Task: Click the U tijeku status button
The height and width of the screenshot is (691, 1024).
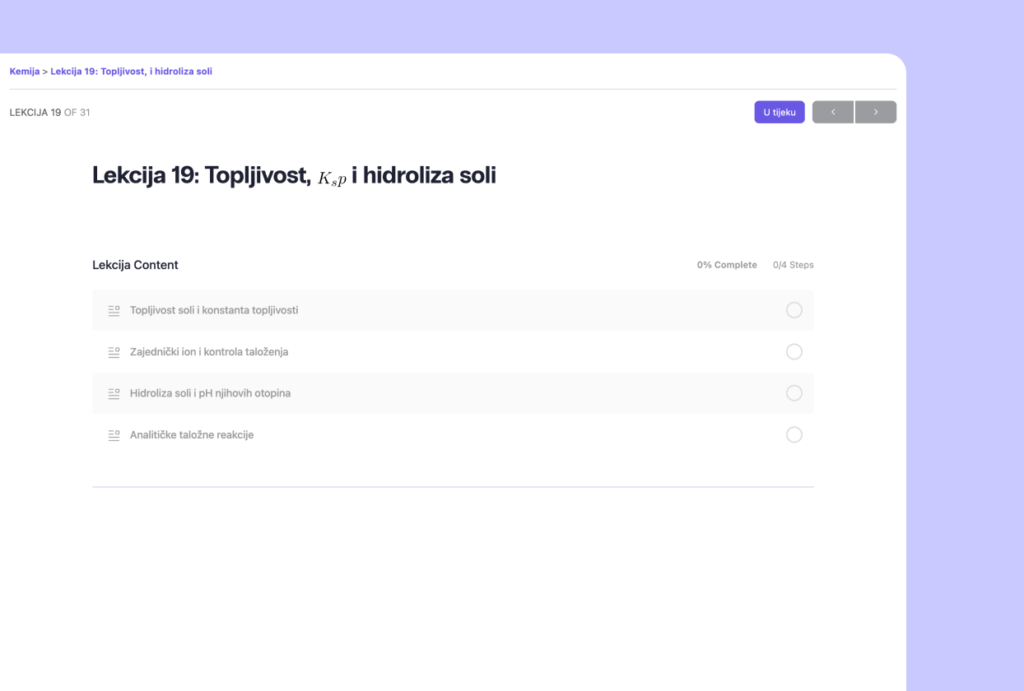Action: click(x=779, y=112)
